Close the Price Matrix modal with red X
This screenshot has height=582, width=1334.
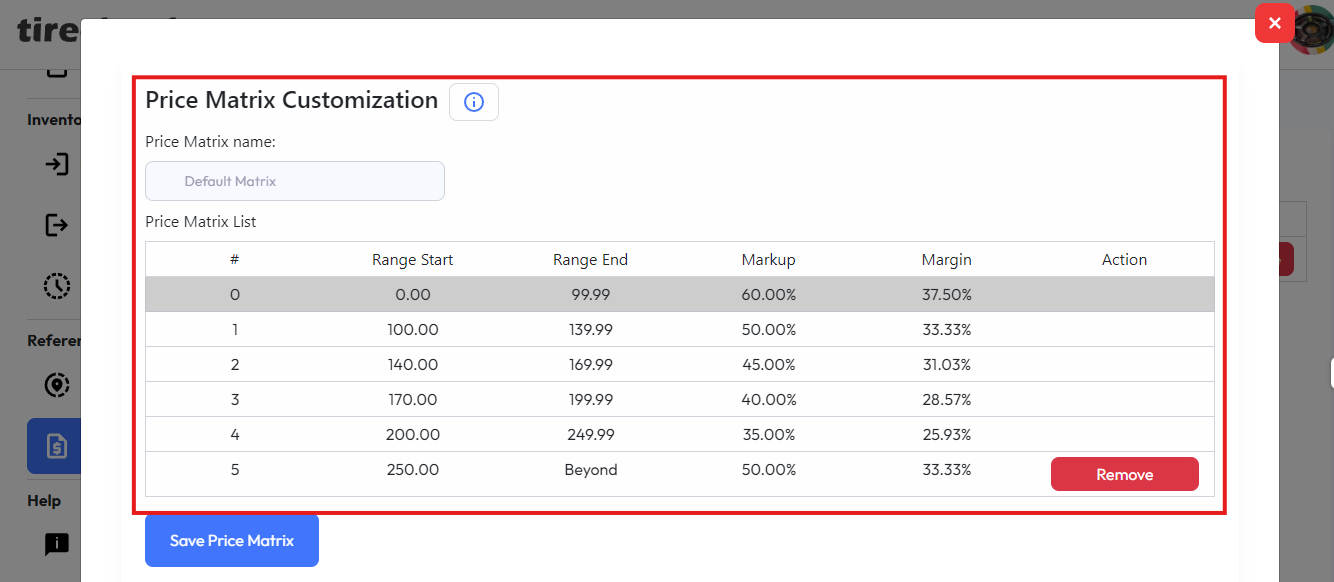(1274, 23)
